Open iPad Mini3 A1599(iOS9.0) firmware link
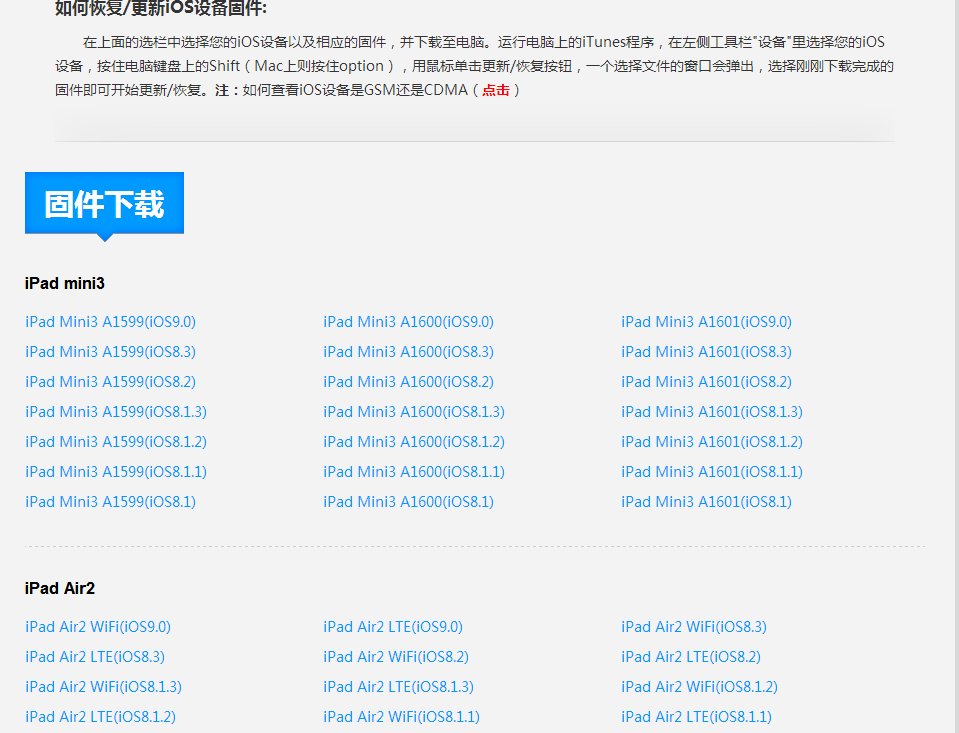 111,322
